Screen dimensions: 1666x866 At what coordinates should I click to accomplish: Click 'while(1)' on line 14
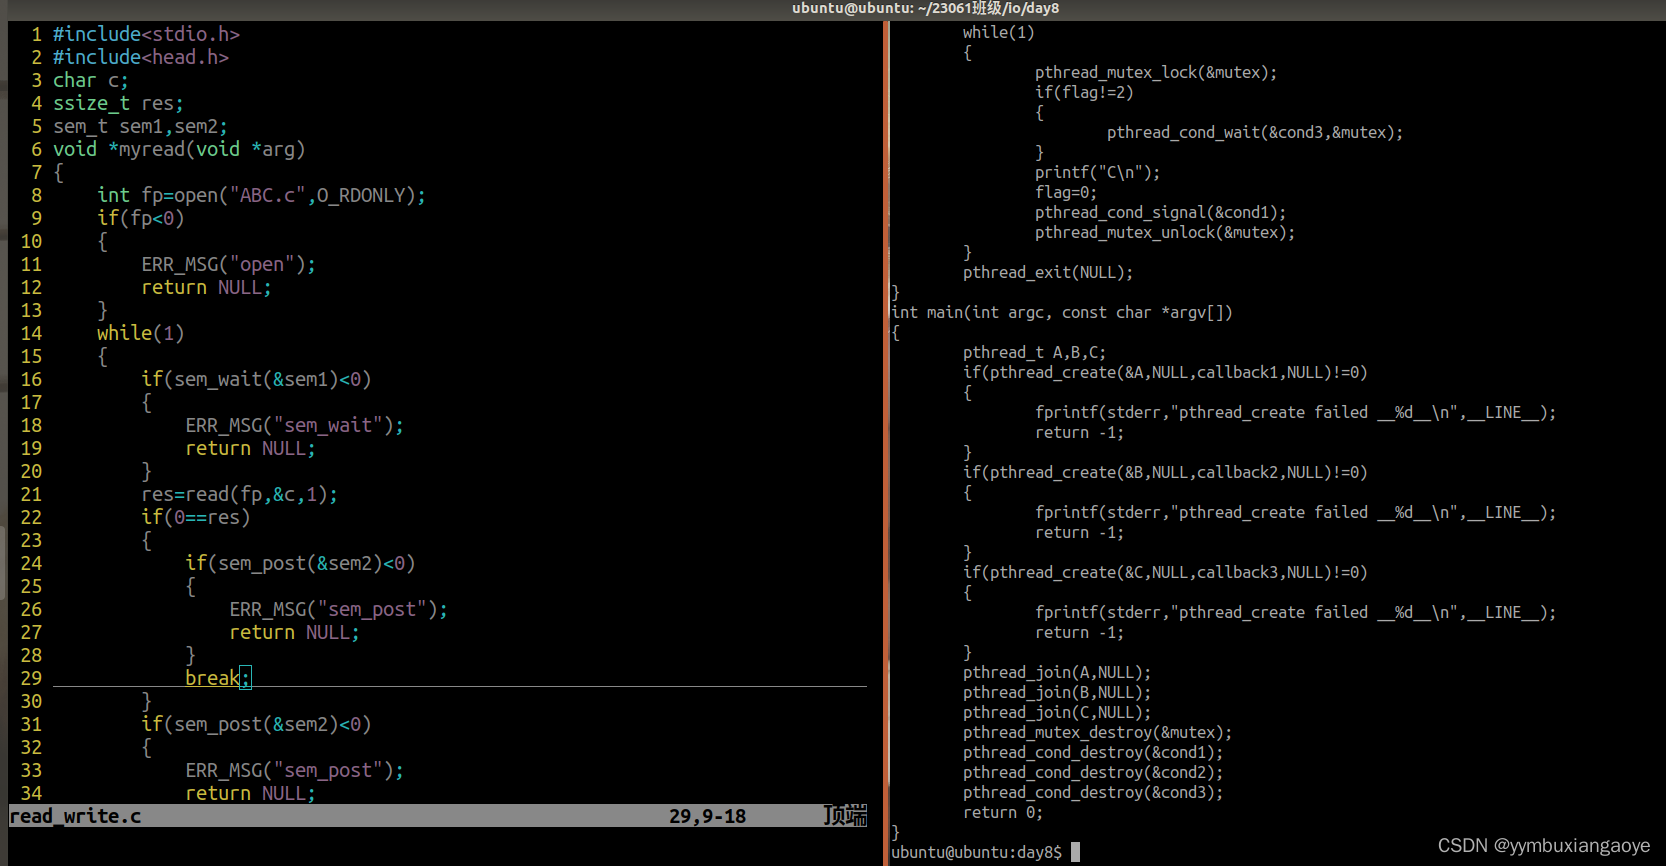pos(141,333)
